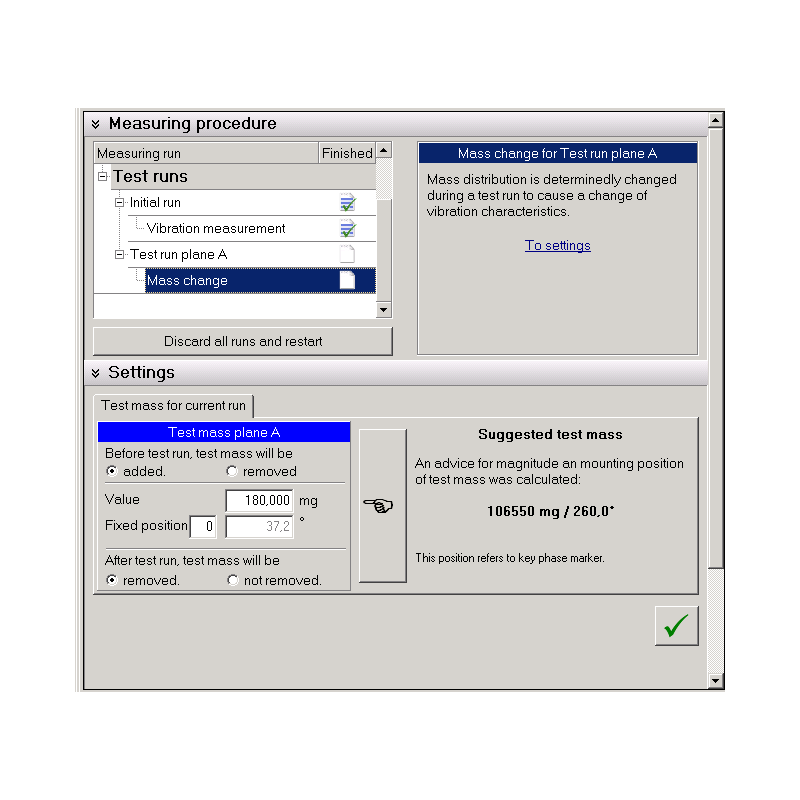
Task: Collapse the Measuring procedure section chevron
Action: 96,124
